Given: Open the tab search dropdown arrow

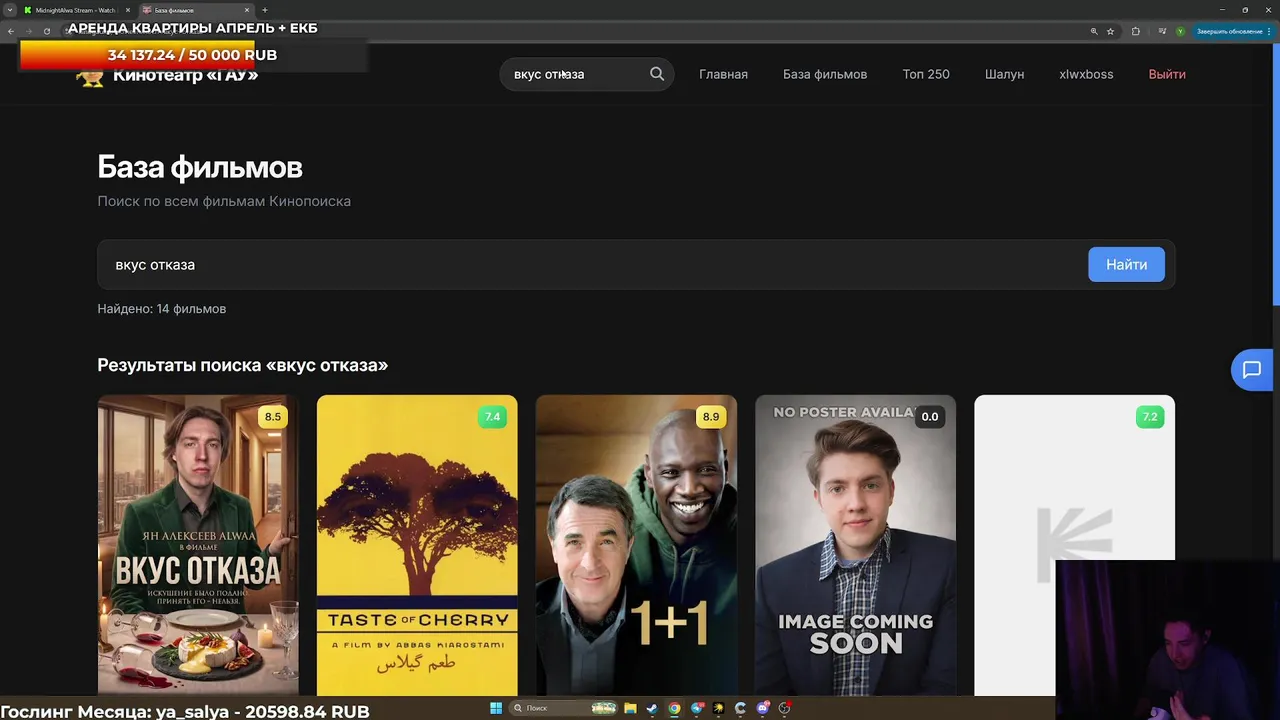Looking at the screenshot, I should pos(9,10).
